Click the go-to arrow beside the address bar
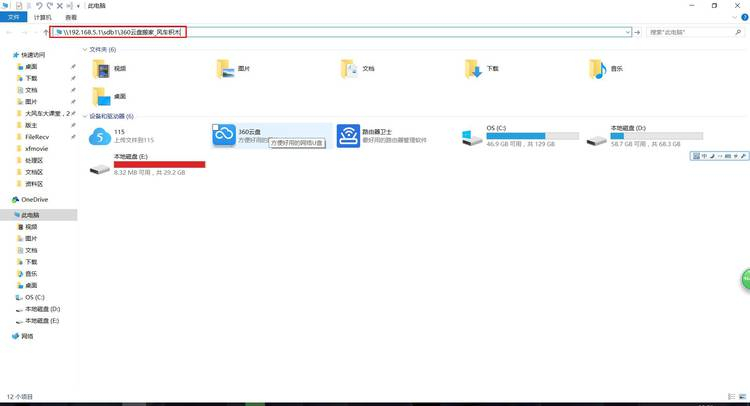Viewport: 750px width, 406px height. [x=637, y=32]
